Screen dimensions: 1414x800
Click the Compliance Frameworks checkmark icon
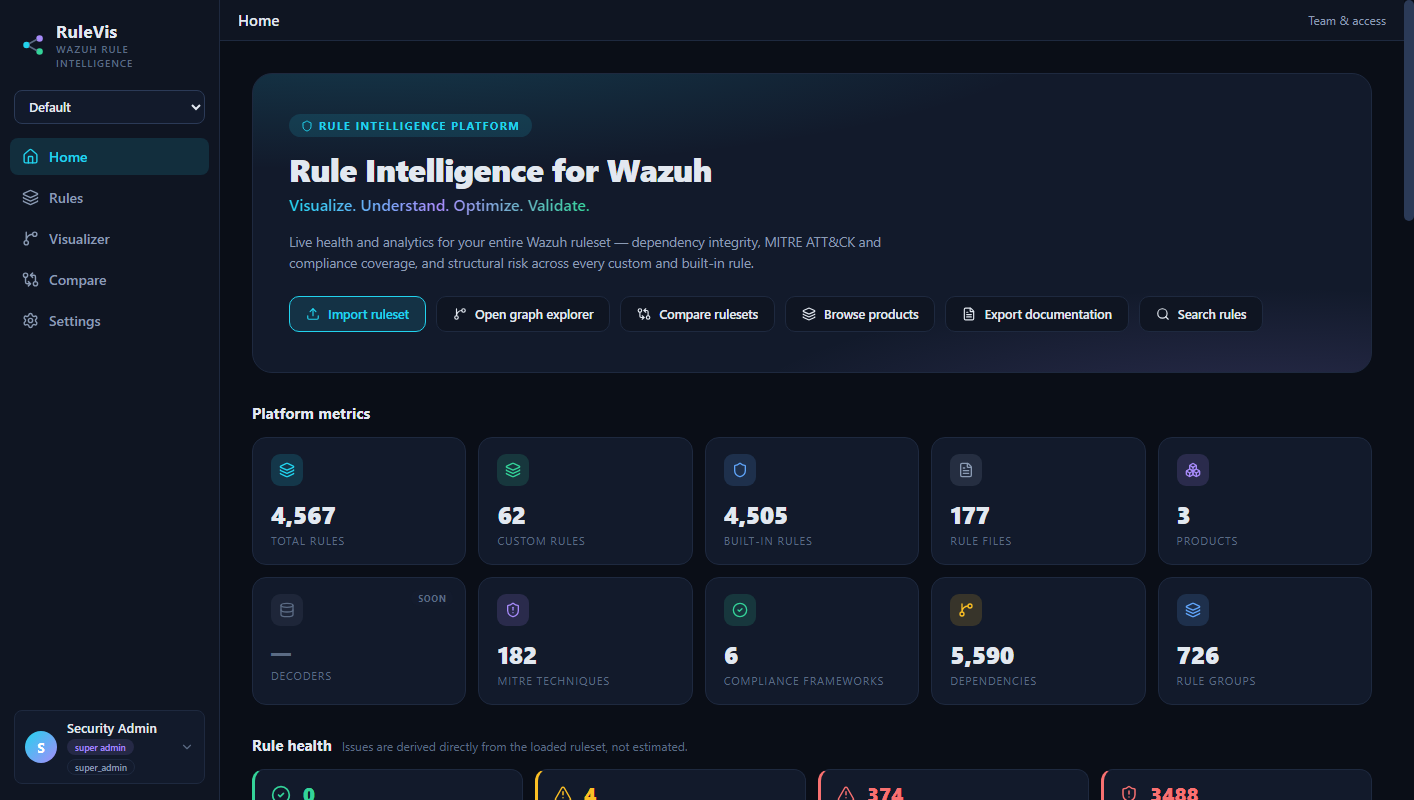click(x=740, y=610)
